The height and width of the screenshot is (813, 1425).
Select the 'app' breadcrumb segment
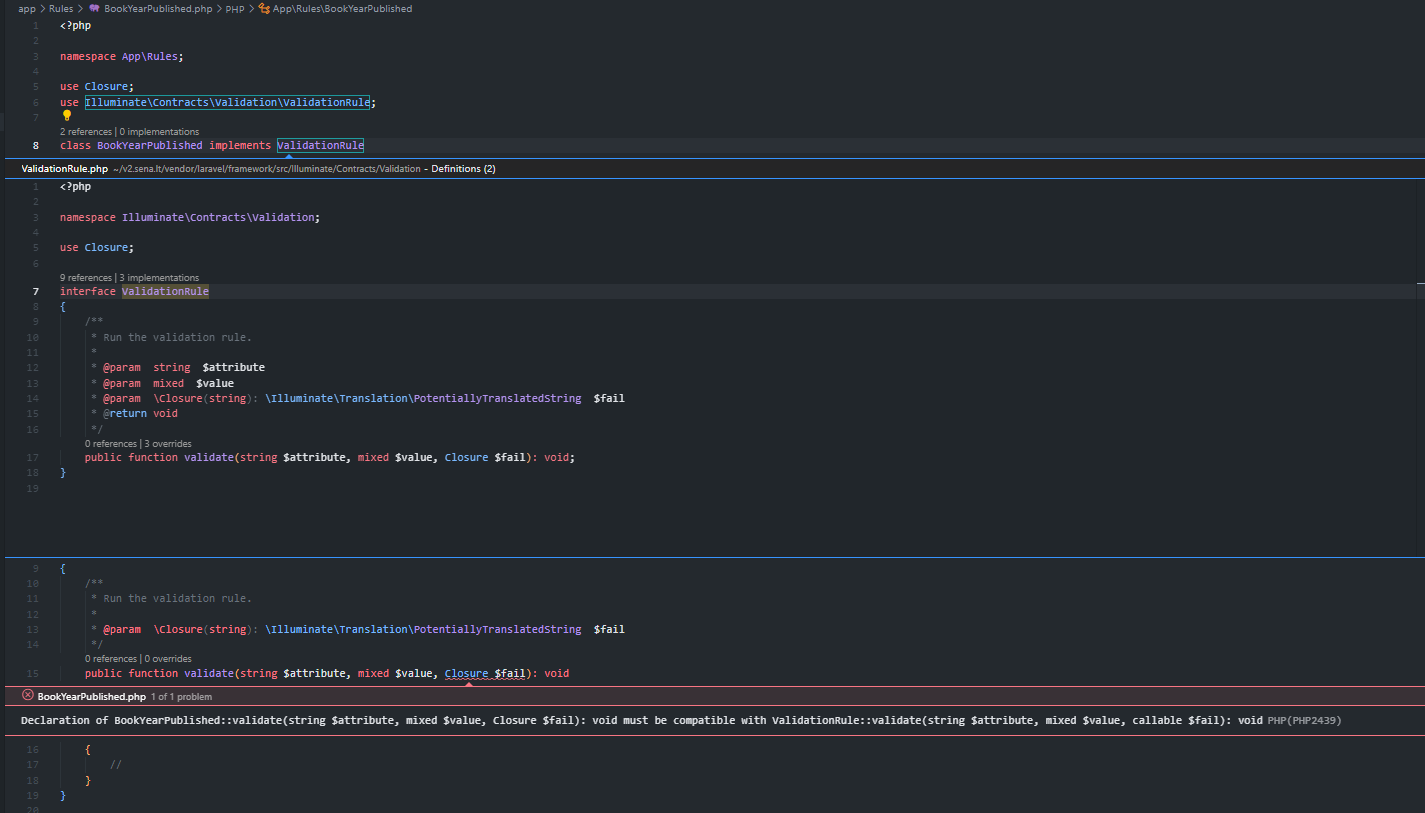pos(27,8)
